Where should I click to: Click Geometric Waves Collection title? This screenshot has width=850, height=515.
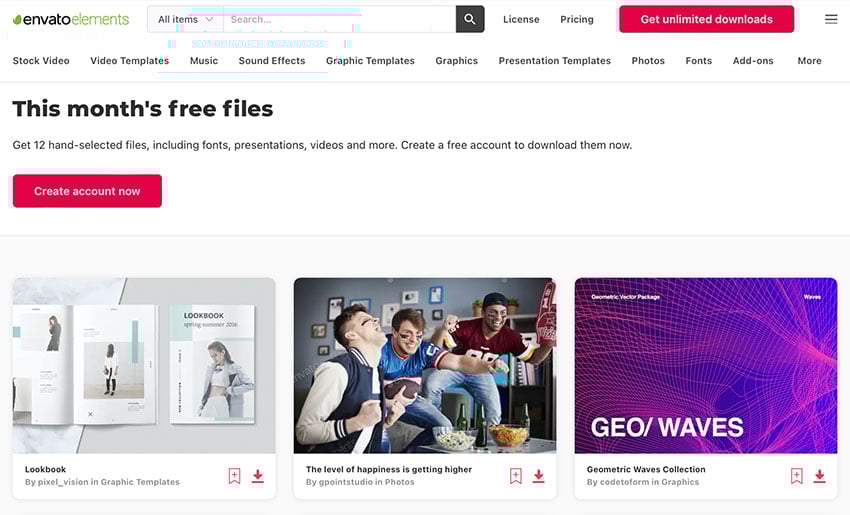click(646, 469)
